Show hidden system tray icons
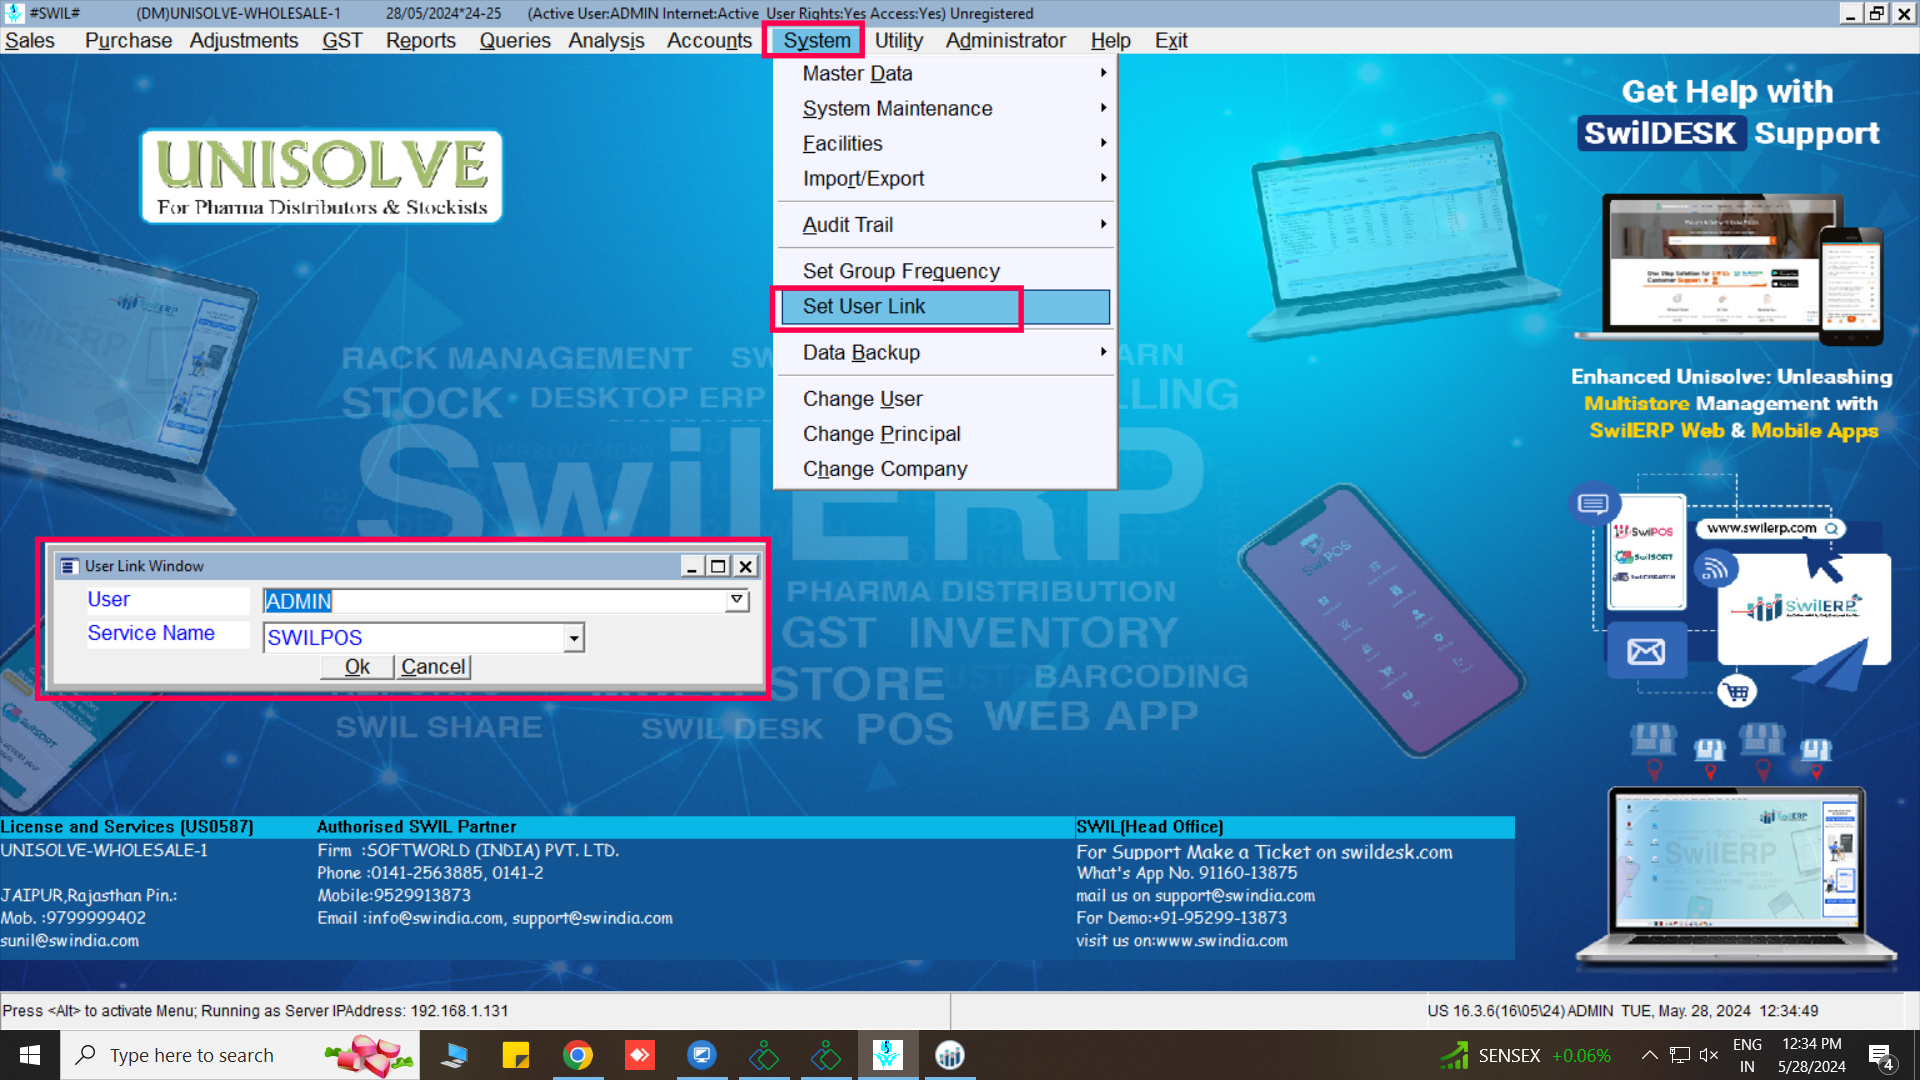Image resolution: width=1920 pixels, height=1080 pixels. coord(1650,1055)
